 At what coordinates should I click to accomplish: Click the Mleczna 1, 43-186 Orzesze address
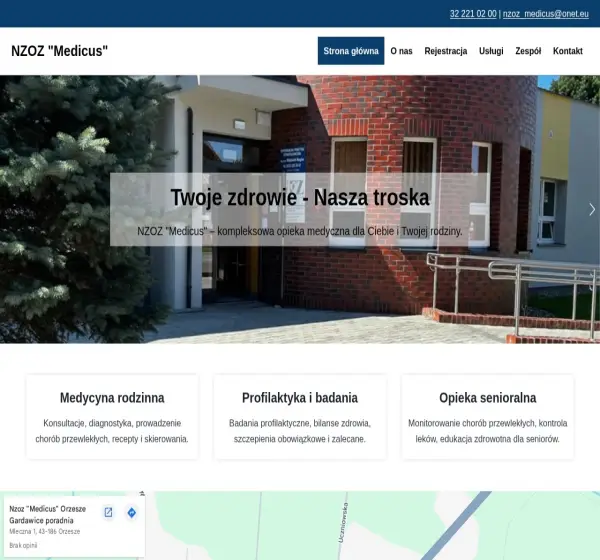[45, 531]
